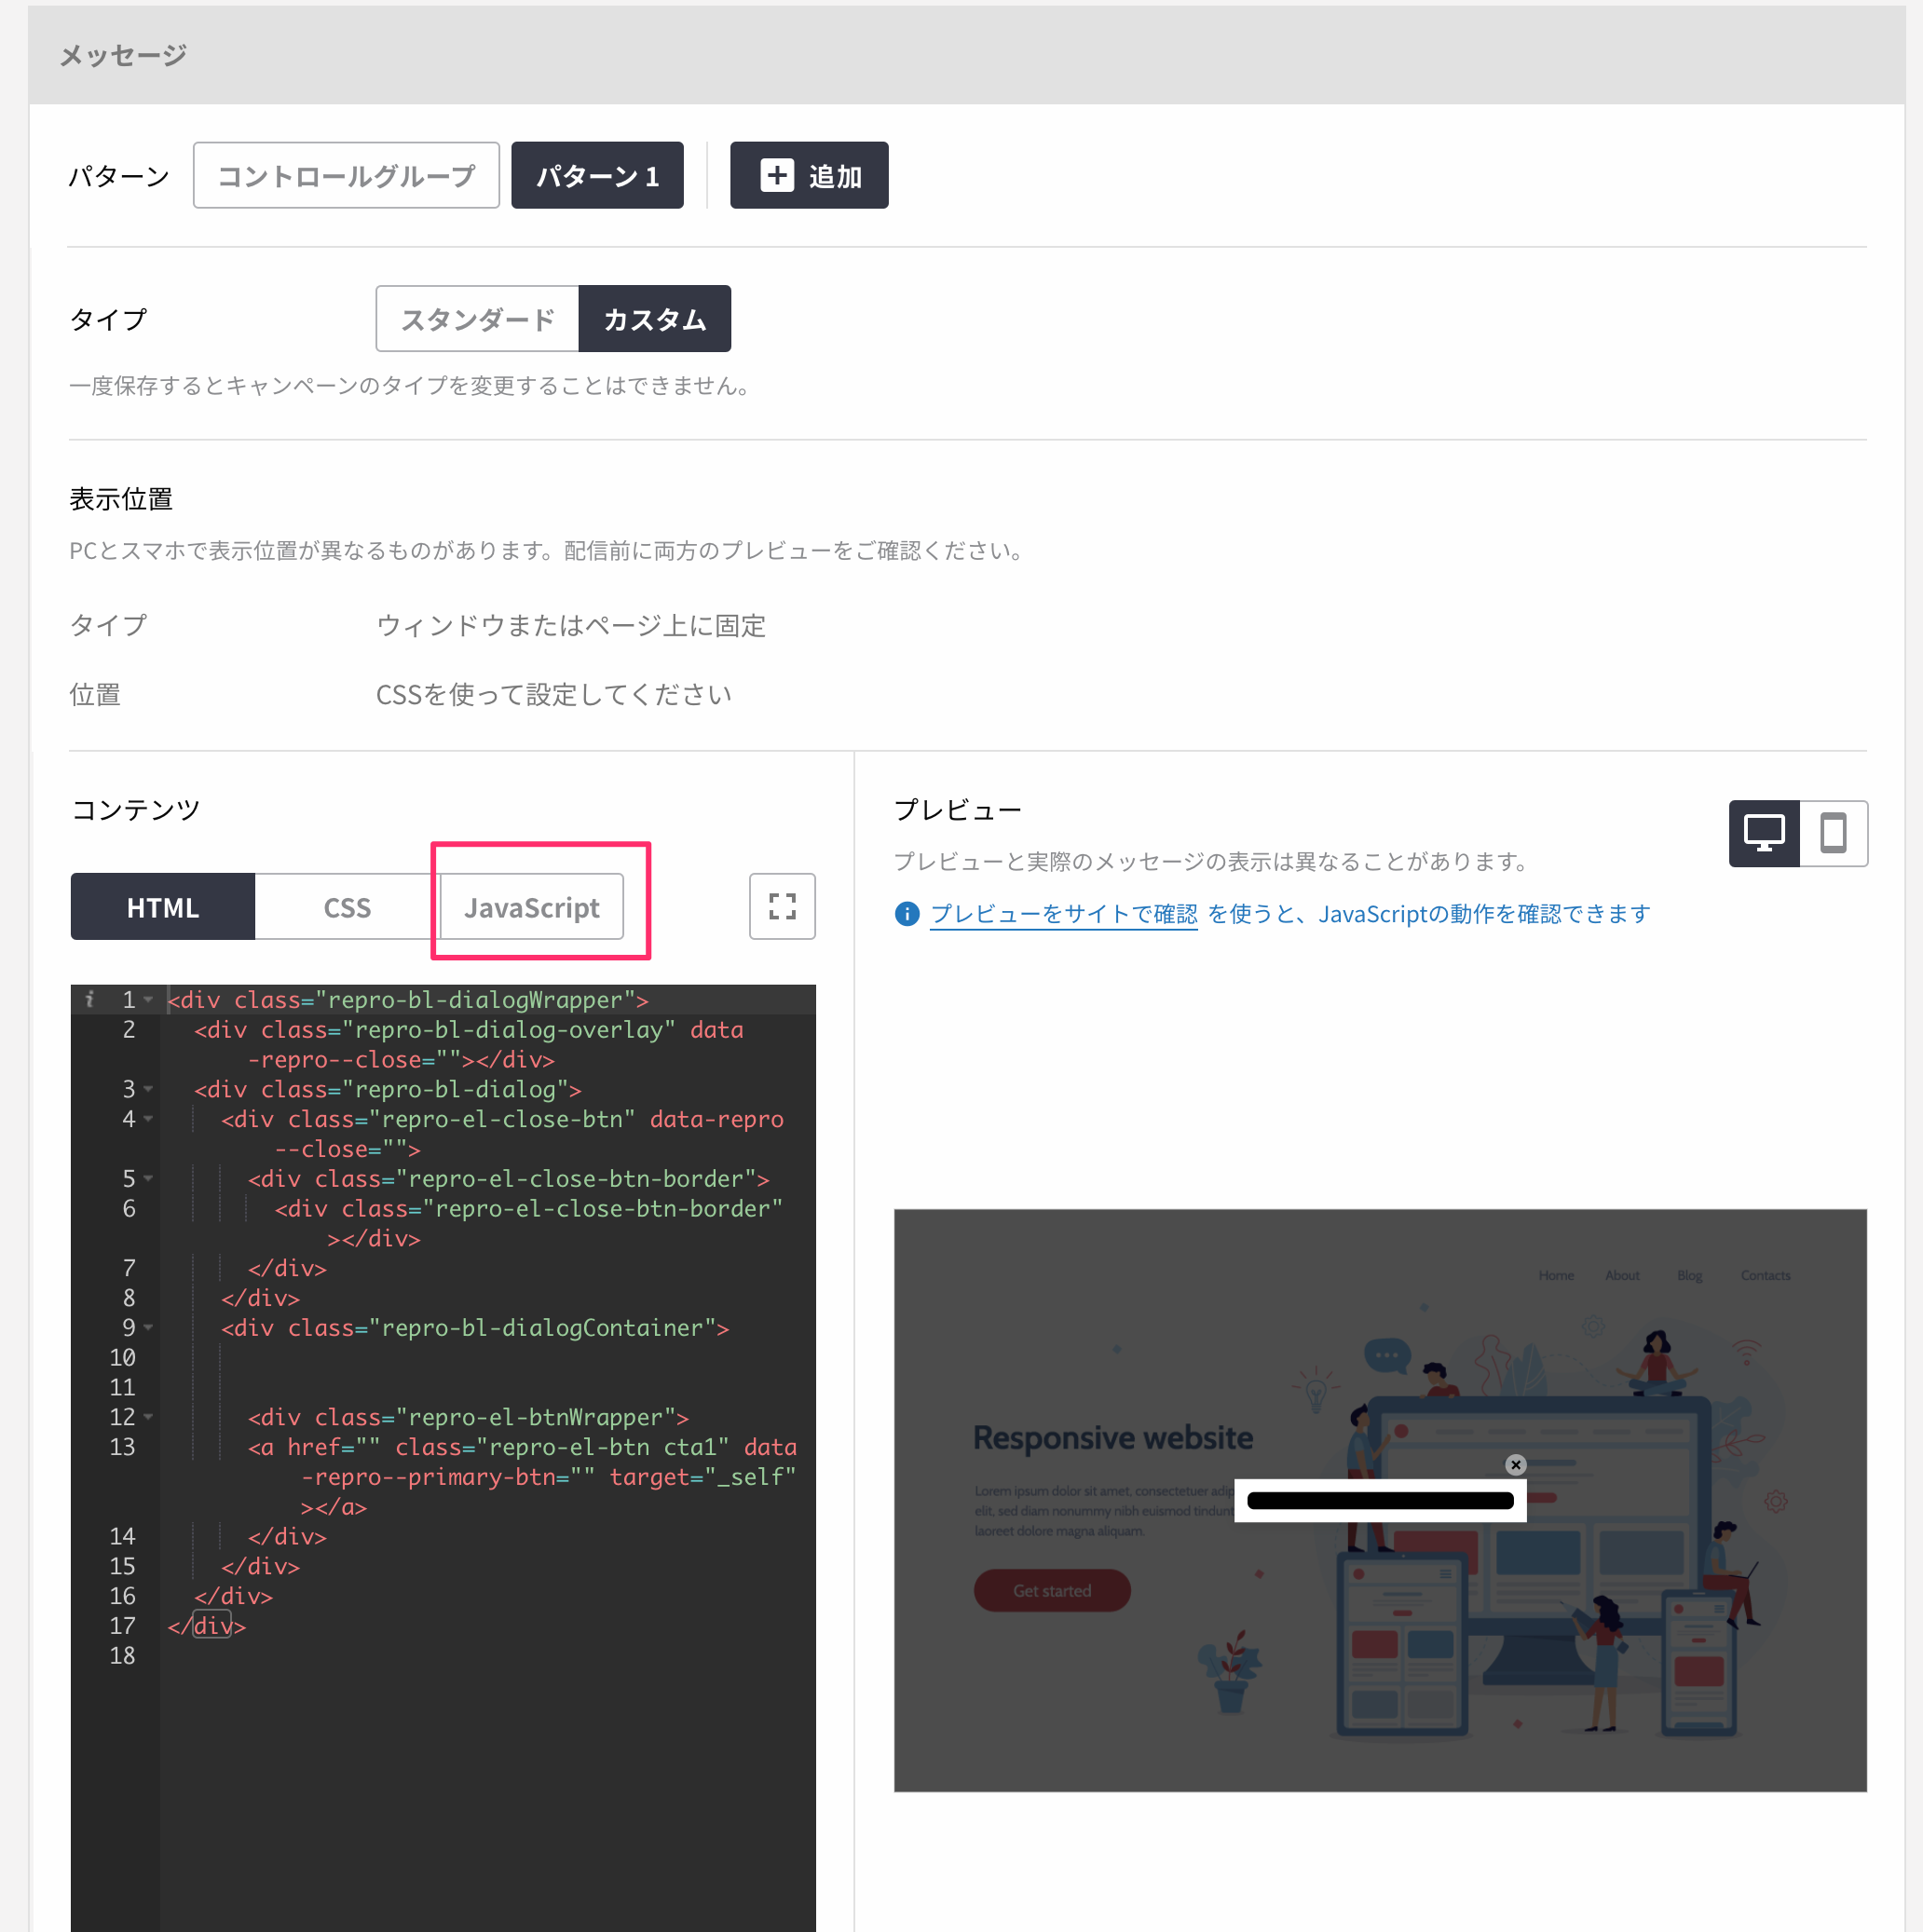This screenshot has width=1923, height=1932.
Task: Collapse code fold arrow on line 12
Action: (x=148, y=1417)
